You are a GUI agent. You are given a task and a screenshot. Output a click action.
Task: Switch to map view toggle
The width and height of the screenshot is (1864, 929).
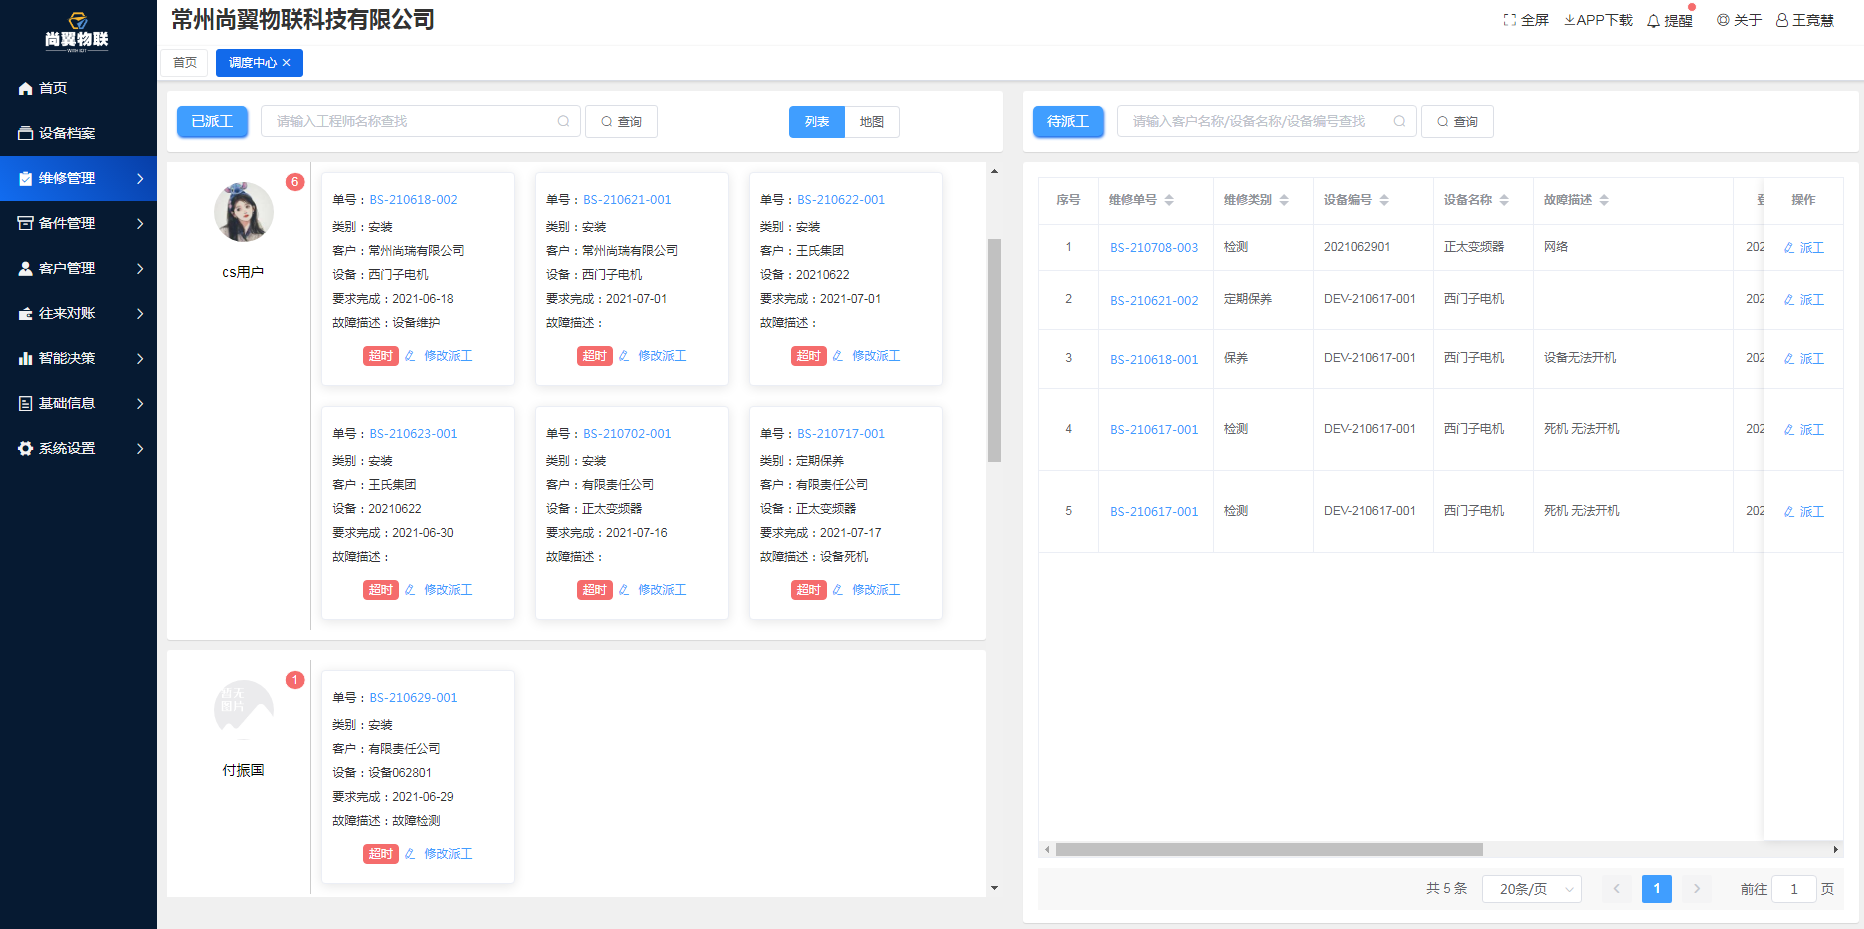[872, 122]
